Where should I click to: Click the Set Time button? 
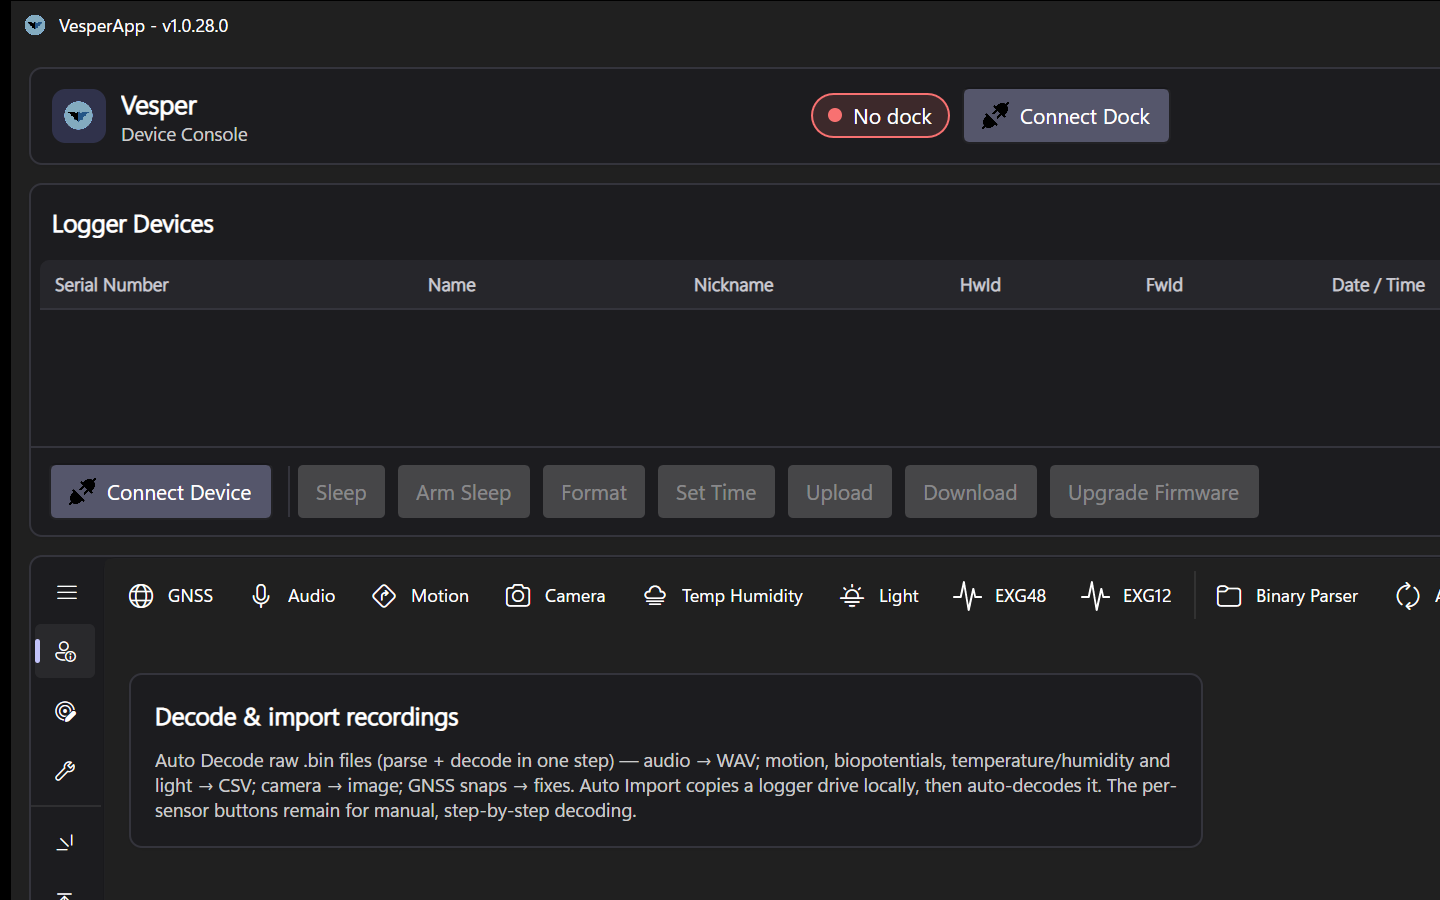(x=716, y=492)
